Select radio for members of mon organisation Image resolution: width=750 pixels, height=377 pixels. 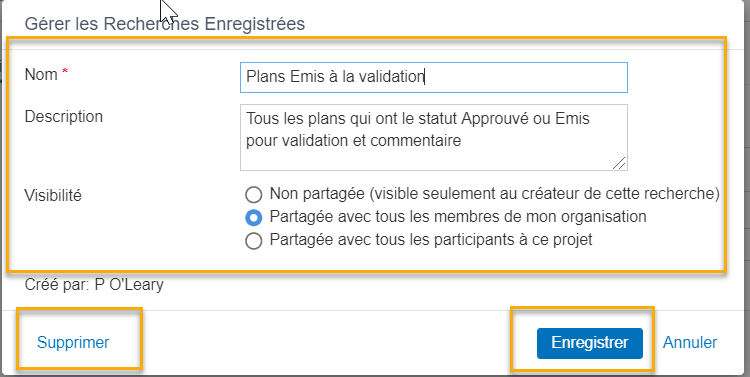[254, 218]
